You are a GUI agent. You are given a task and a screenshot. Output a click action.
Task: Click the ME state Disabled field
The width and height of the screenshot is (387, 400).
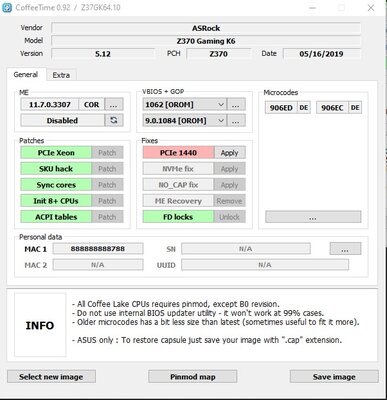62,120
